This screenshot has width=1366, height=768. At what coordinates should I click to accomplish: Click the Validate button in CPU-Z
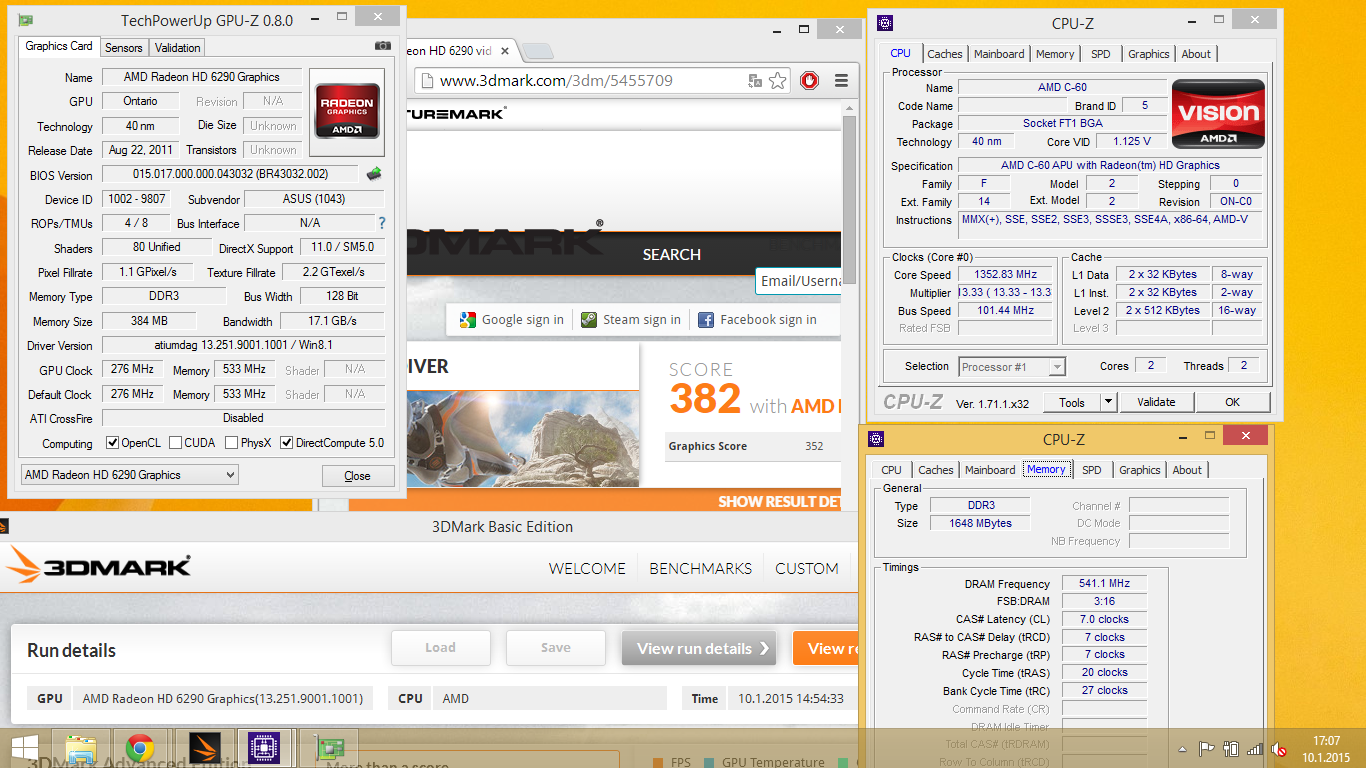click(1156, 402)
